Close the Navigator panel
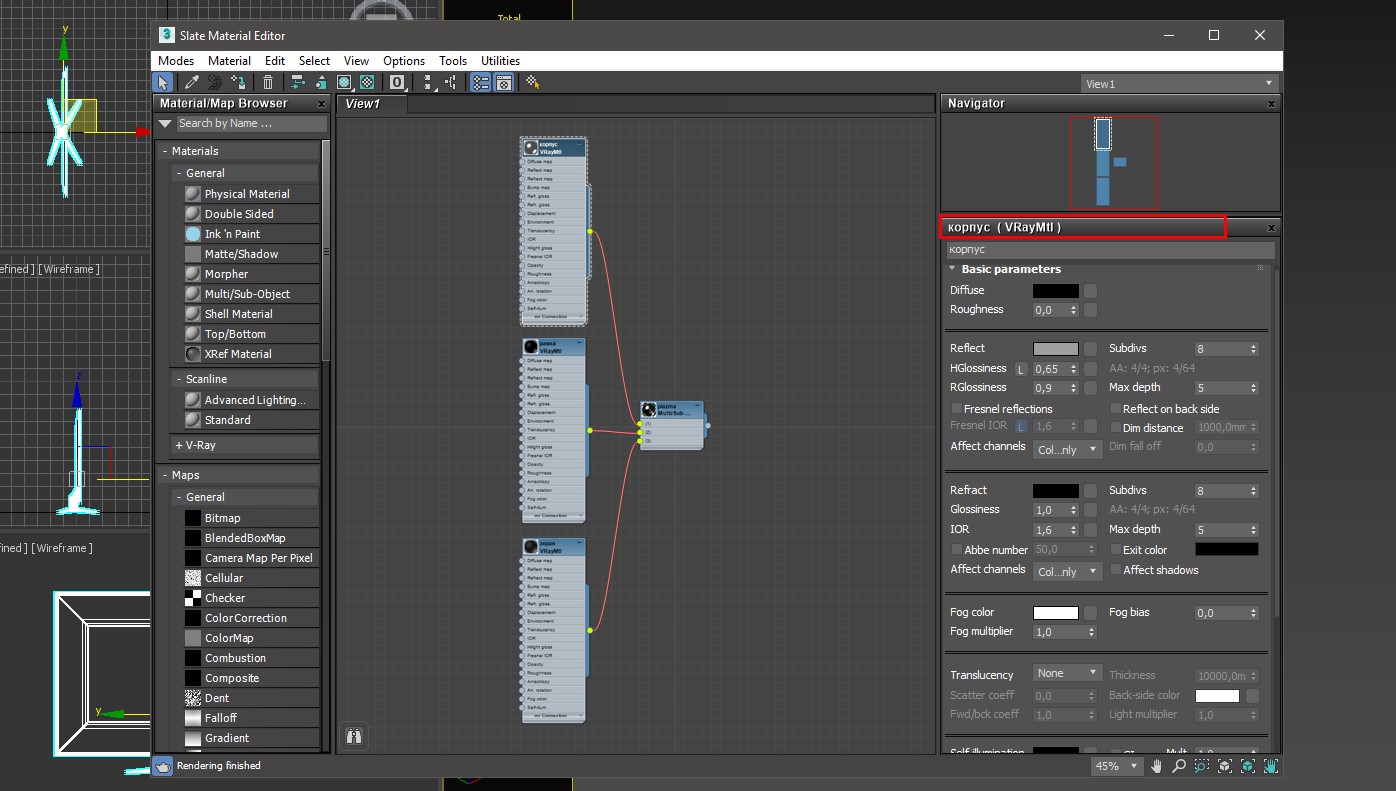This screenshot has width=1396, height=791. pyautogui.click(x=1271, y=104)
